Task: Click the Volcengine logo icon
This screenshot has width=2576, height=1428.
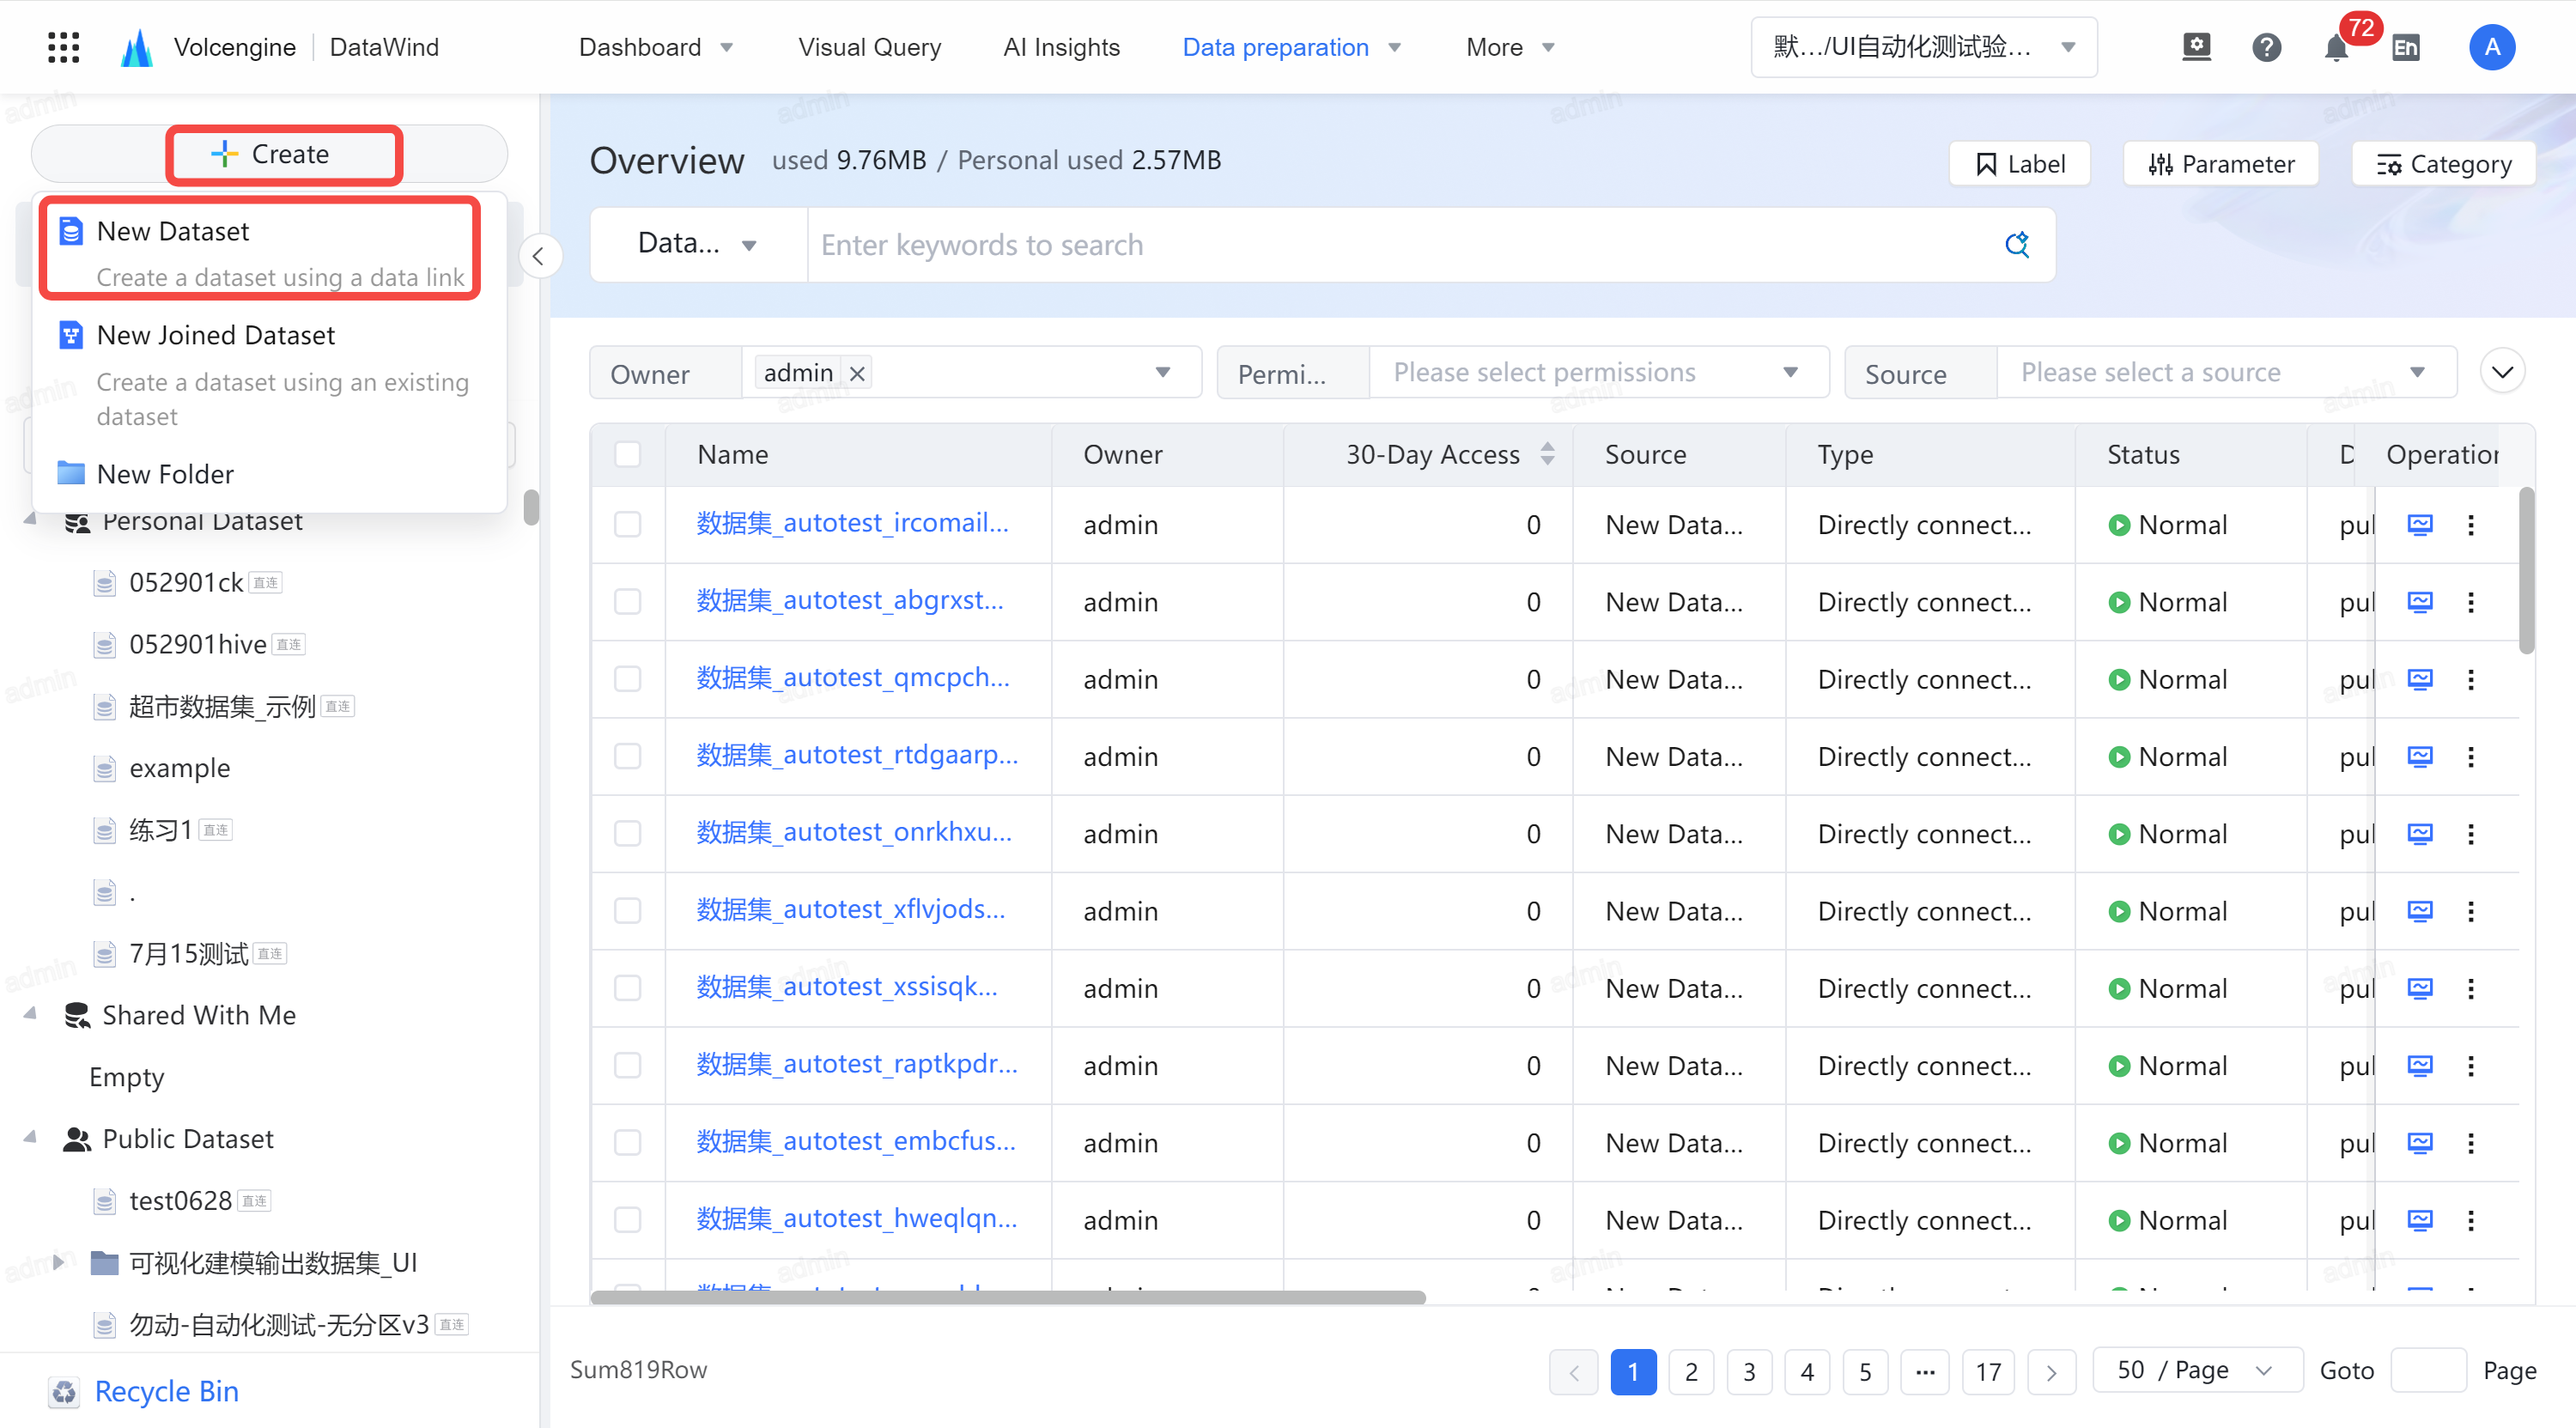Action: tap(136, 47)
